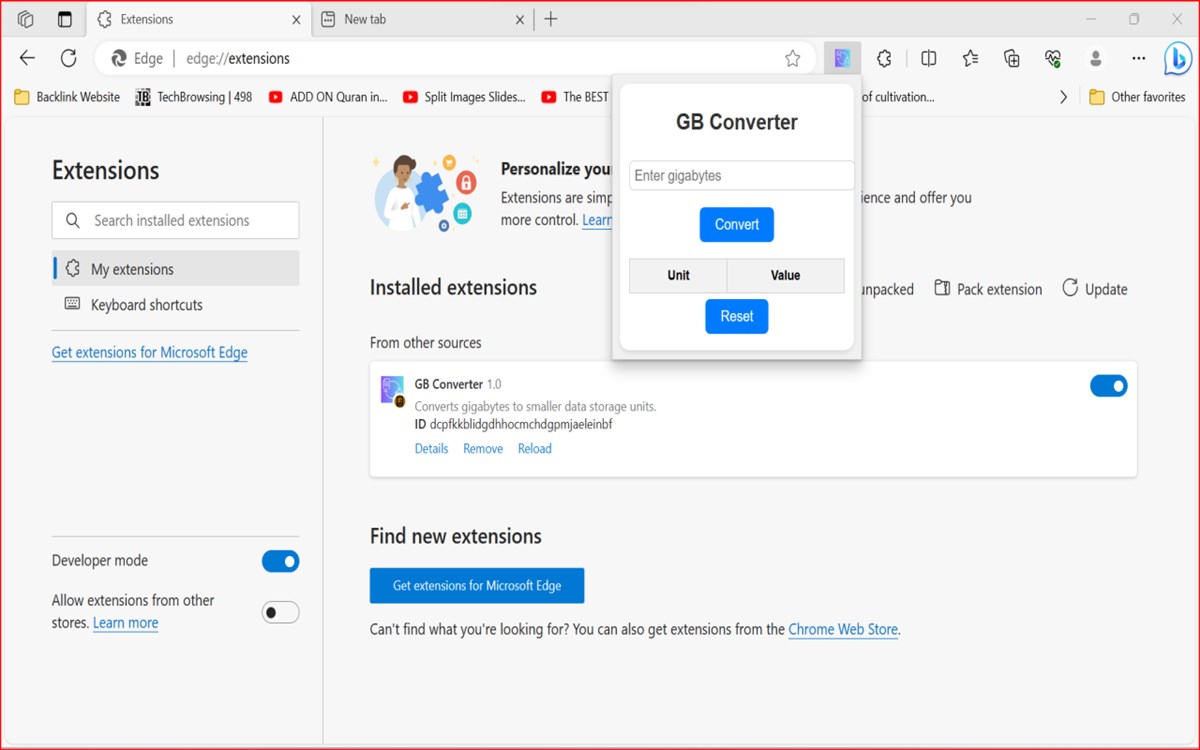This screenshot has width=1200, height=750.
Task: Toggle the Developer mode switch
Action: (280, 561)
